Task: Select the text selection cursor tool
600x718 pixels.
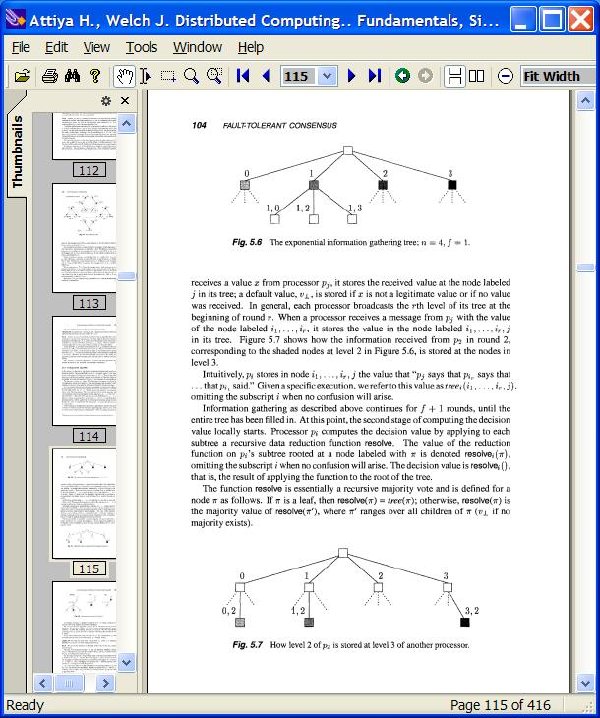Action: pos(145,76)
